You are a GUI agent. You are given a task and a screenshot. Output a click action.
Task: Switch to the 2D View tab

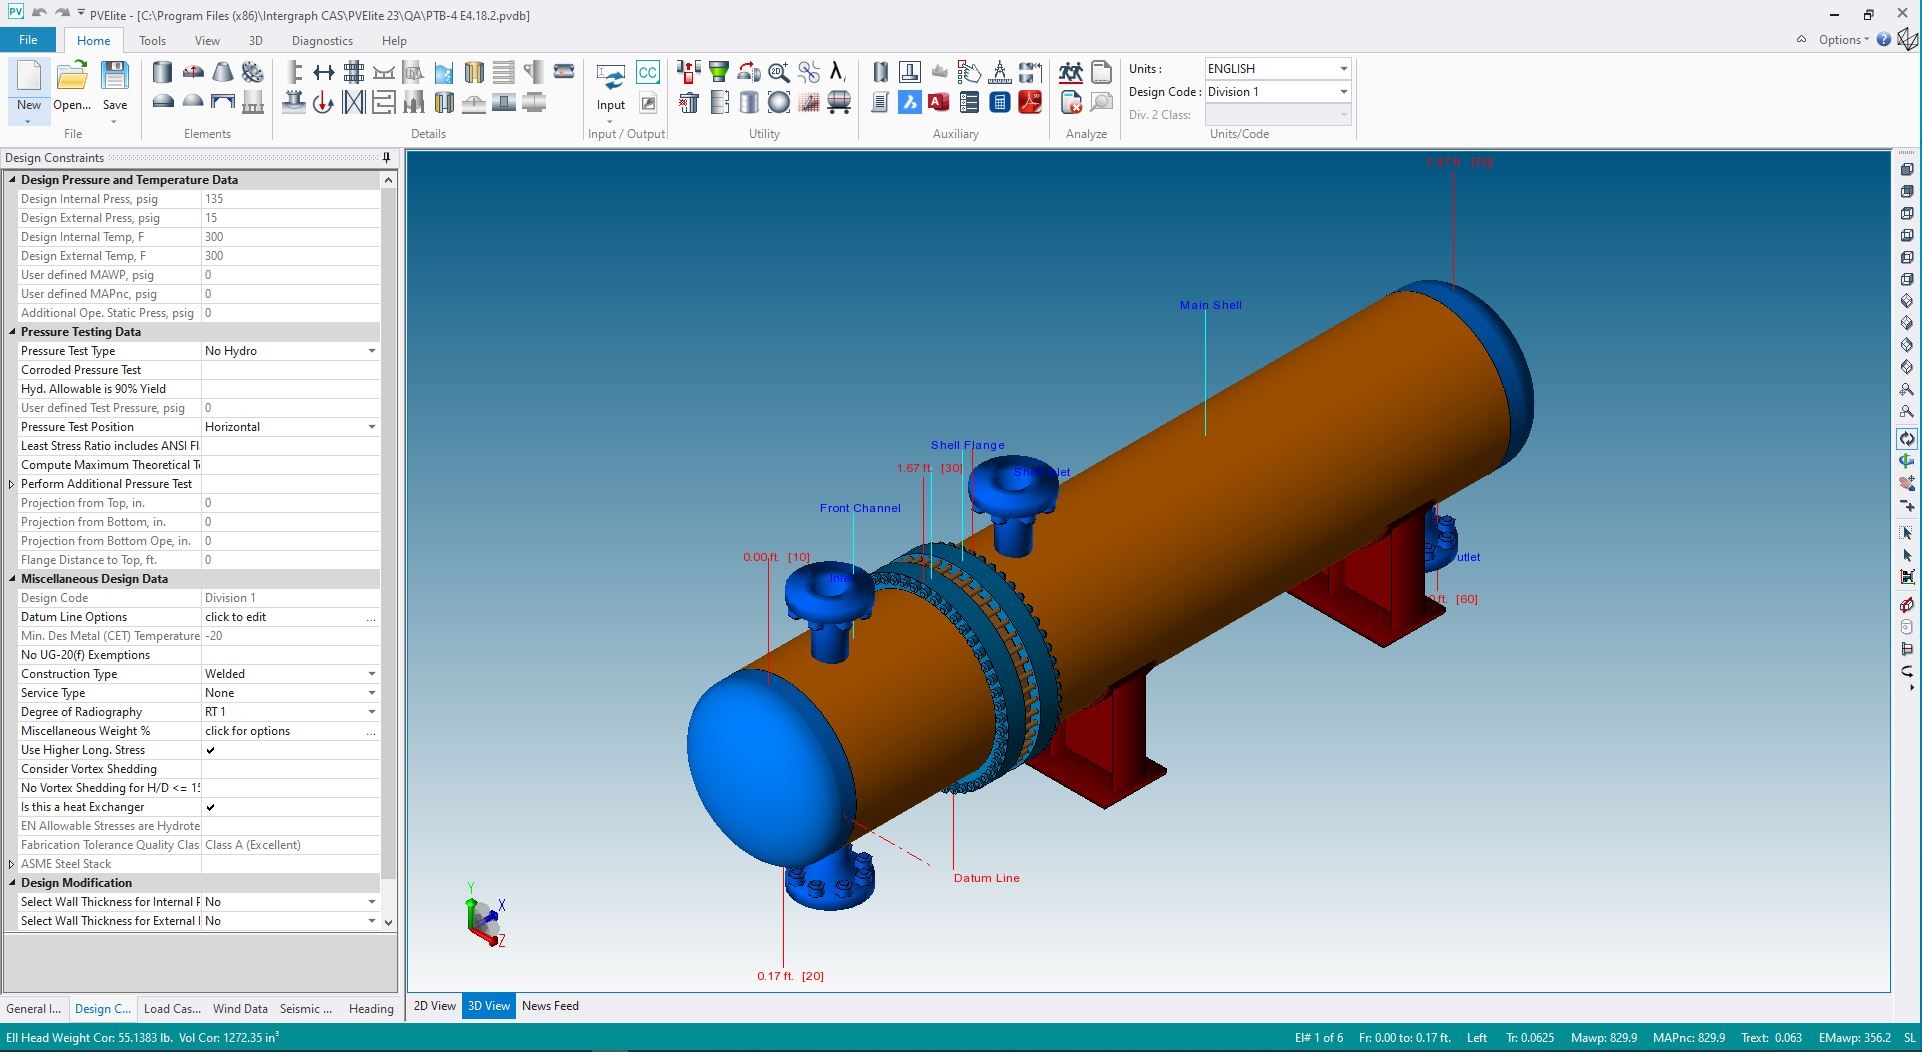(x=435, y=1006)
